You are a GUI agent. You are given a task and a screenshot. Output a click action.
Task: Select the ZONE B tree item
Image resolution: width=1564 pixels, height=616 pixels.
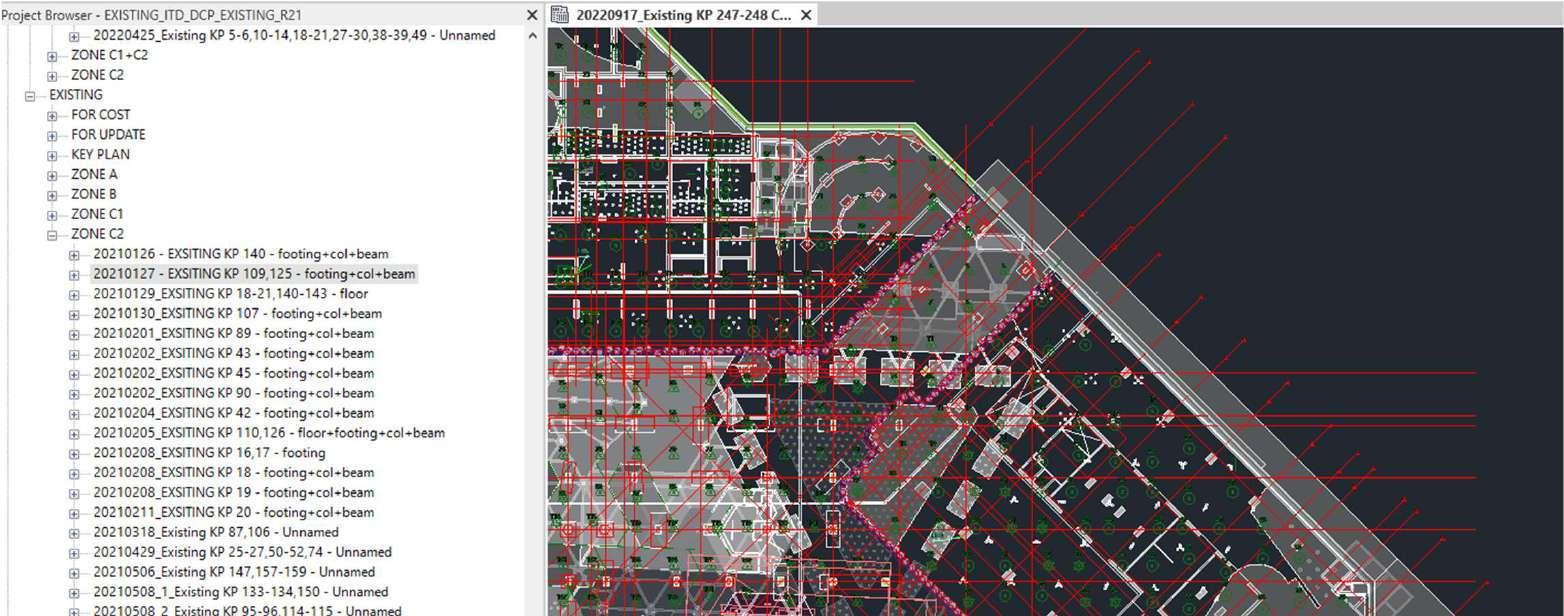tap(94, 195)
